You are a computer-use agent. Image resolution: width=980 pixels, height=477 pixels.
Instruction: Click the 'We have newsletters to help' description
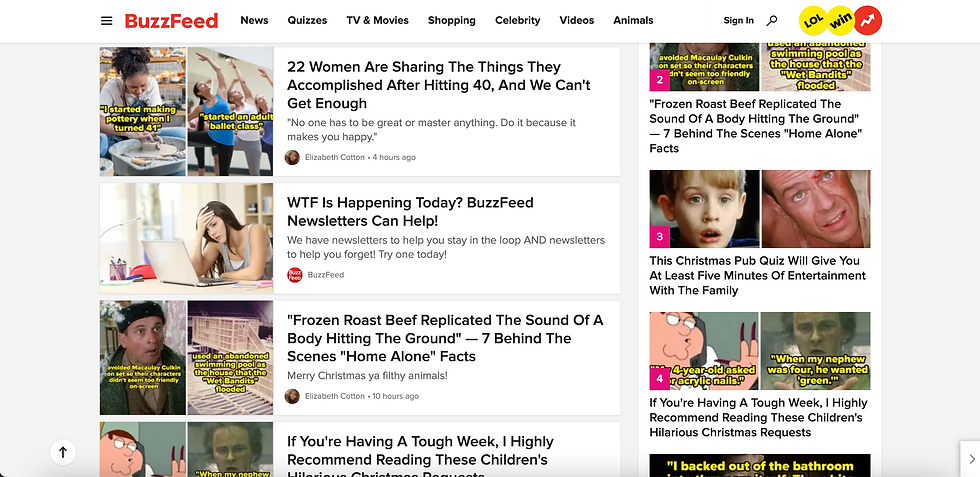pyautogui.click(x=446, y=247)
